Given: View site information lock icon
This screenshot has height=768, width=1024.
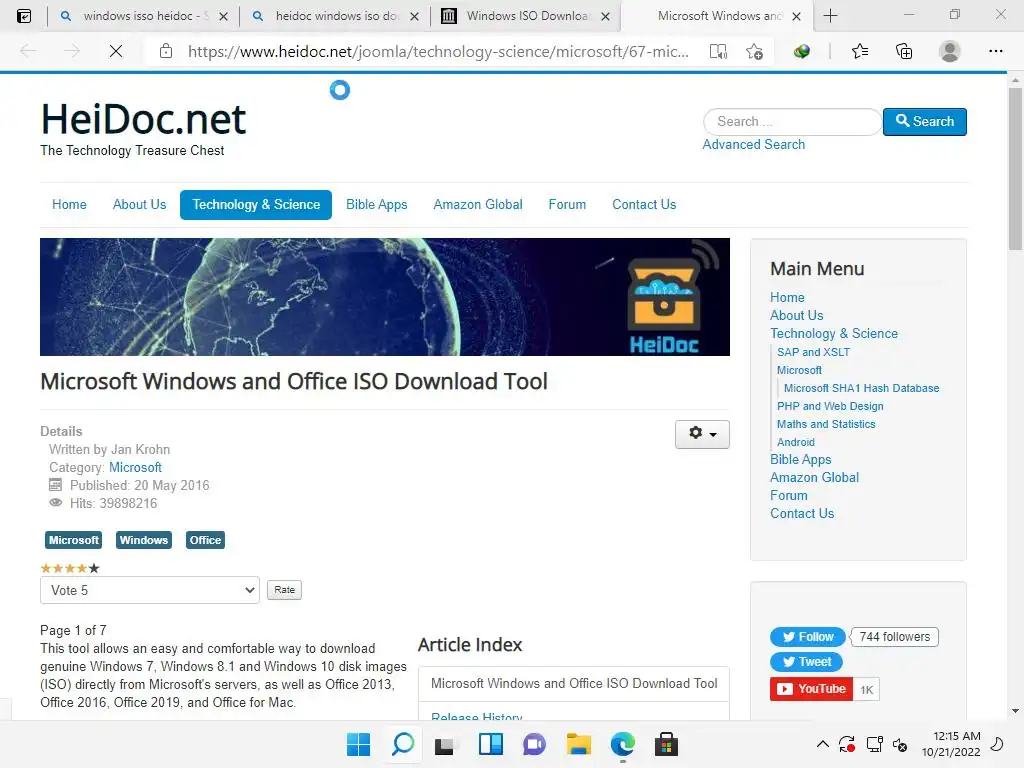Looking at the screenshot, I should 166,51.
